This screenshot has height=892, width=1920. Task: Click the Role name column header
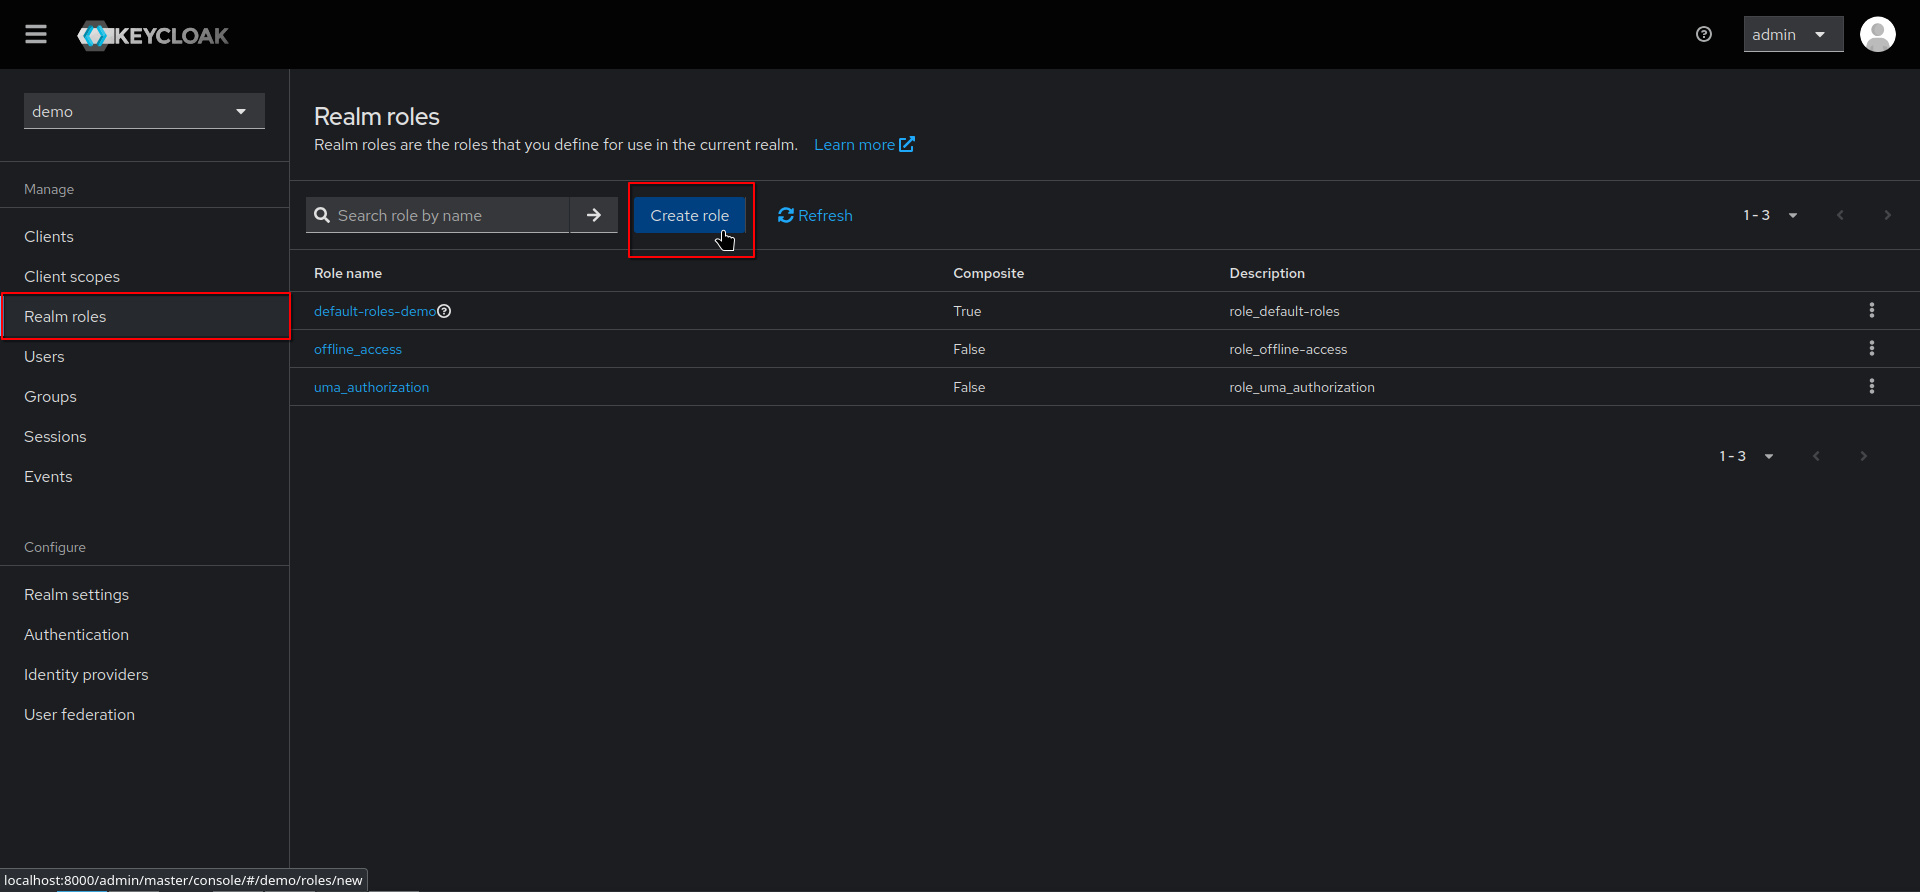coord(348,273)
